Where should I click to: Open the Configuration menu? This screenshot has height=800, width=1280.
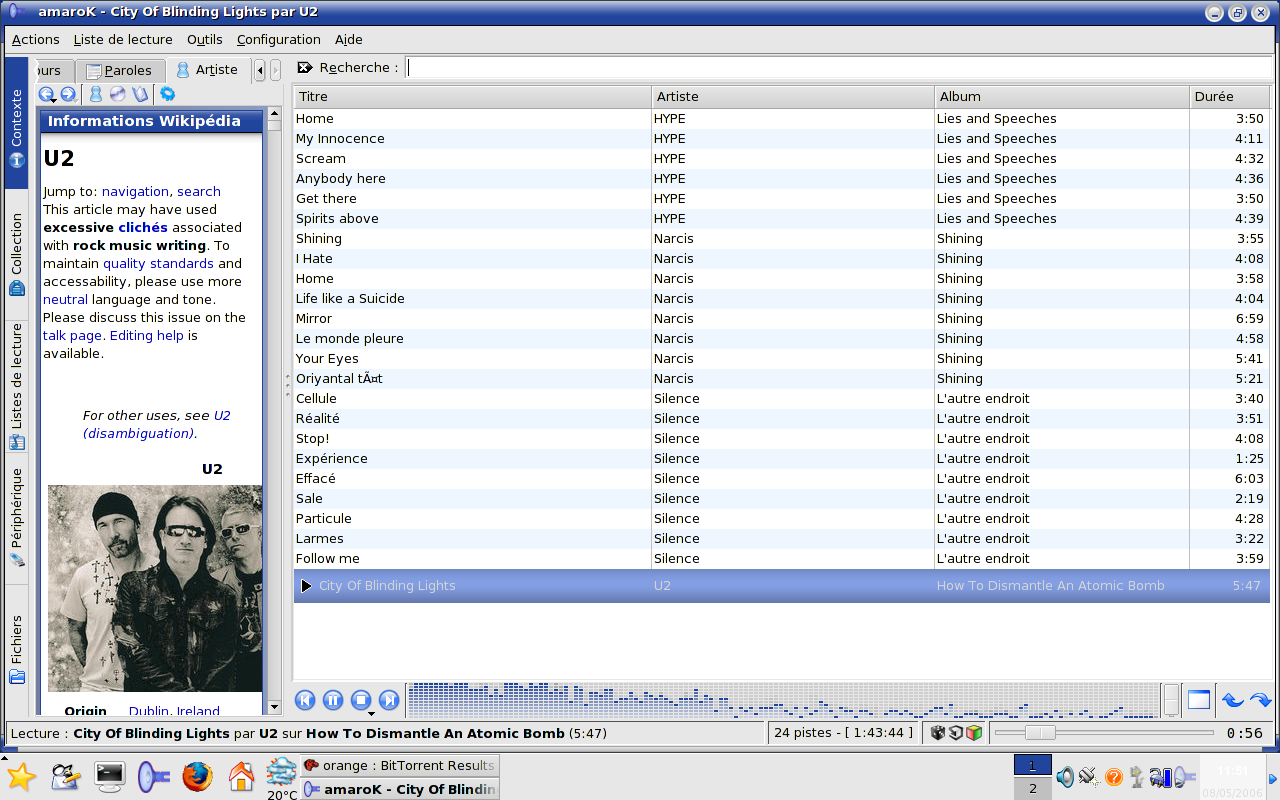(x=279, y=40)
